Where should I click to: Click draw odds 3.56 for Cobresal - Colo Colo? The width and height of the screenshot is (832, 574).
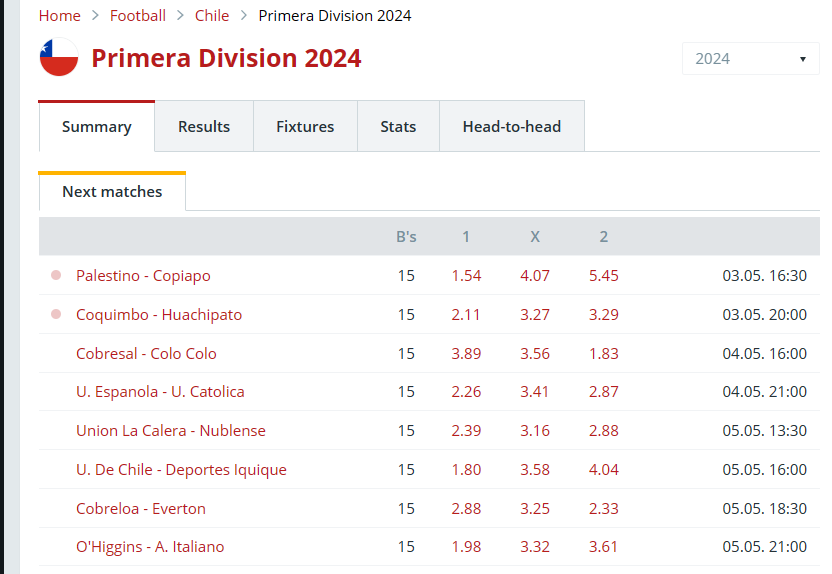pos(534,353)
